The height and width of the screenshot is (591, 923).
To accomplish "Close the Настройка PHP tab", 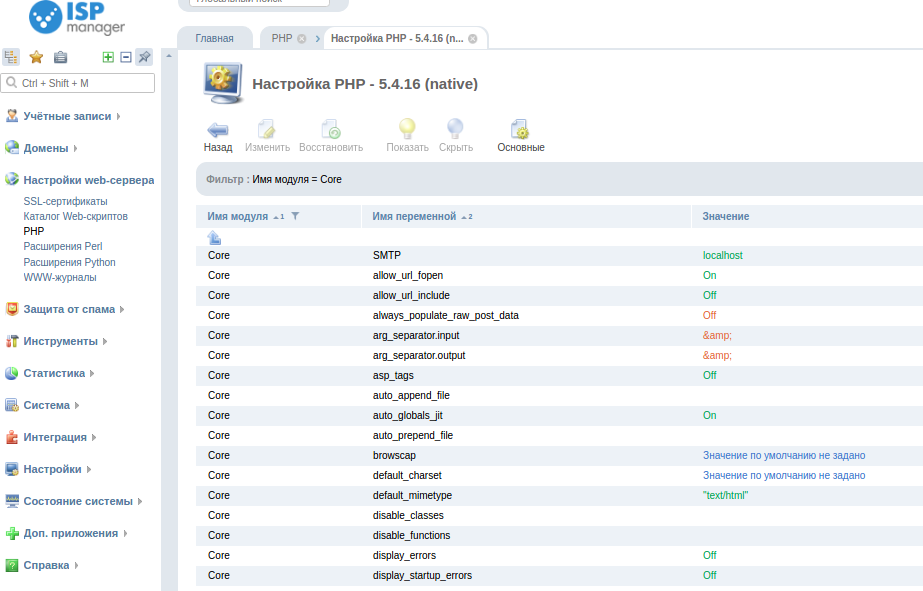I will tap(472, 39).
